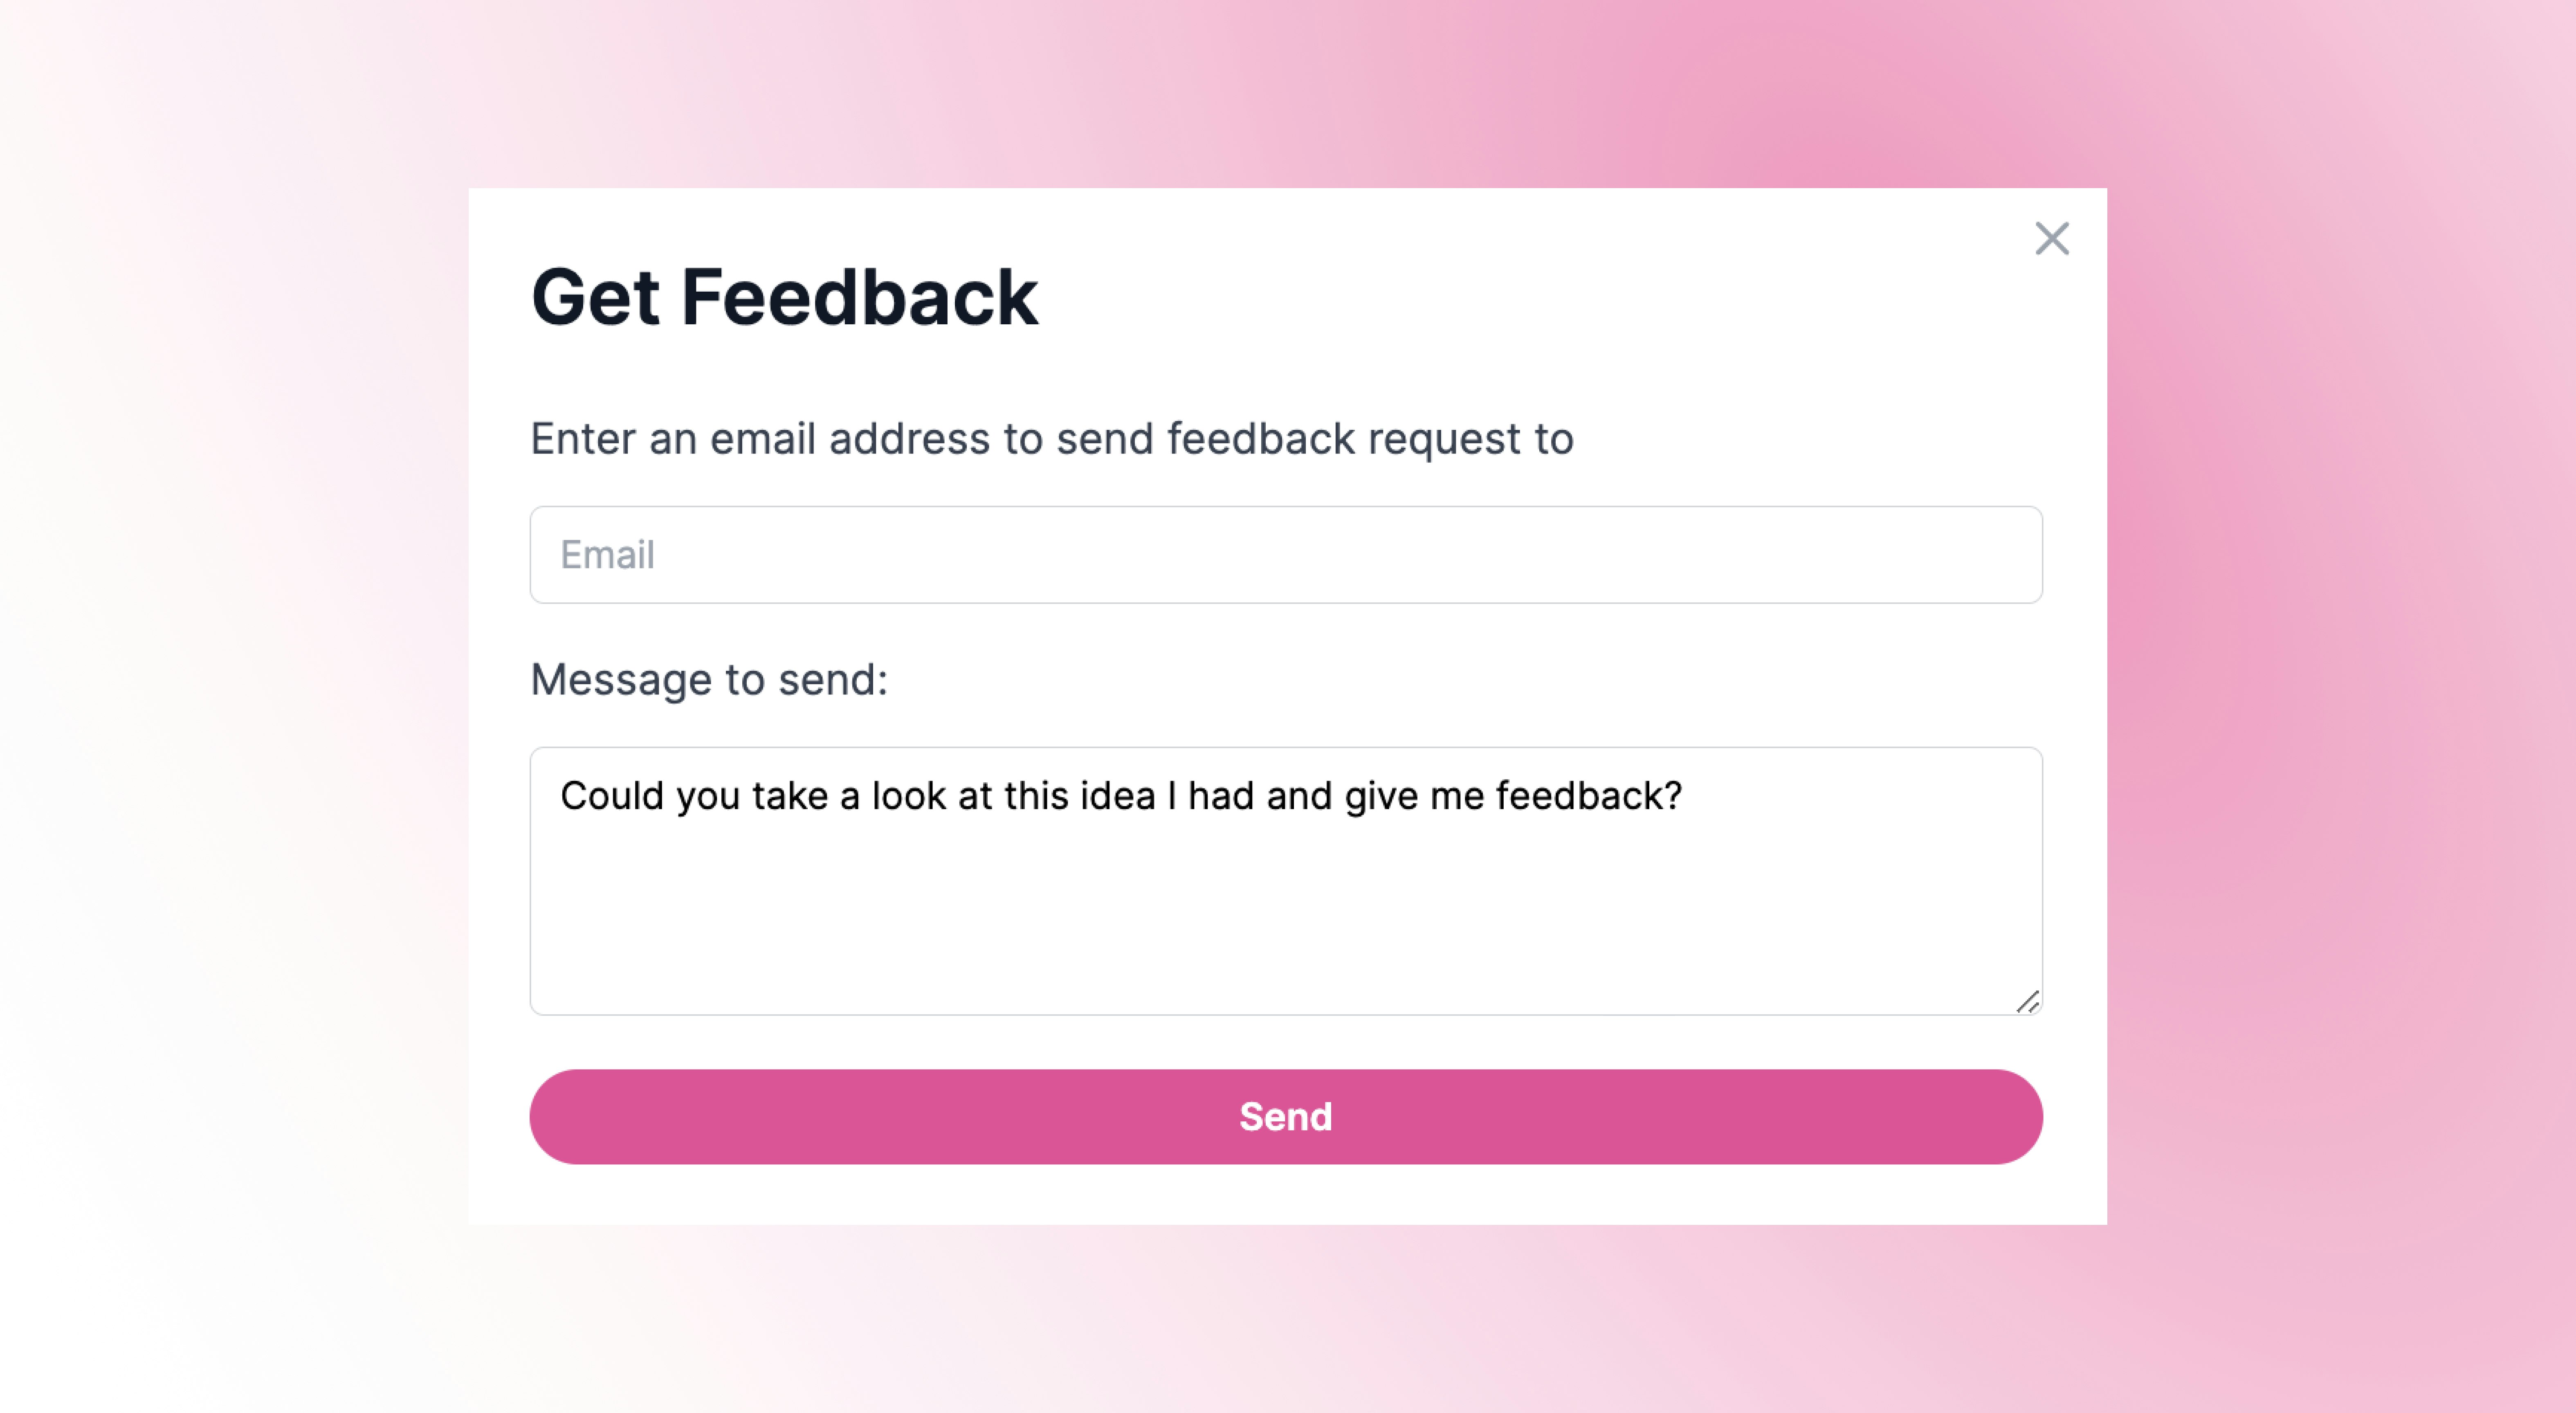Click the textarea resize handle
This screenshot has width=2576, height=1413.
[x=2028, y=1001]
